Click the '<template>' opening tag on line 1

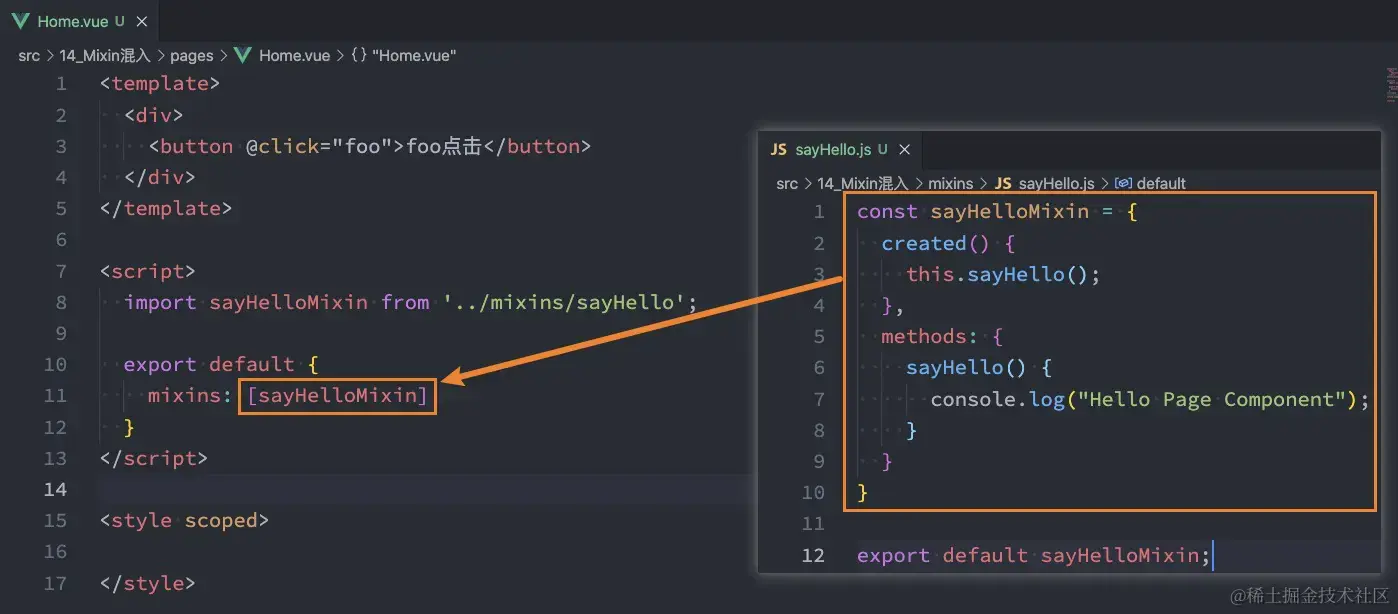[160, 83]
